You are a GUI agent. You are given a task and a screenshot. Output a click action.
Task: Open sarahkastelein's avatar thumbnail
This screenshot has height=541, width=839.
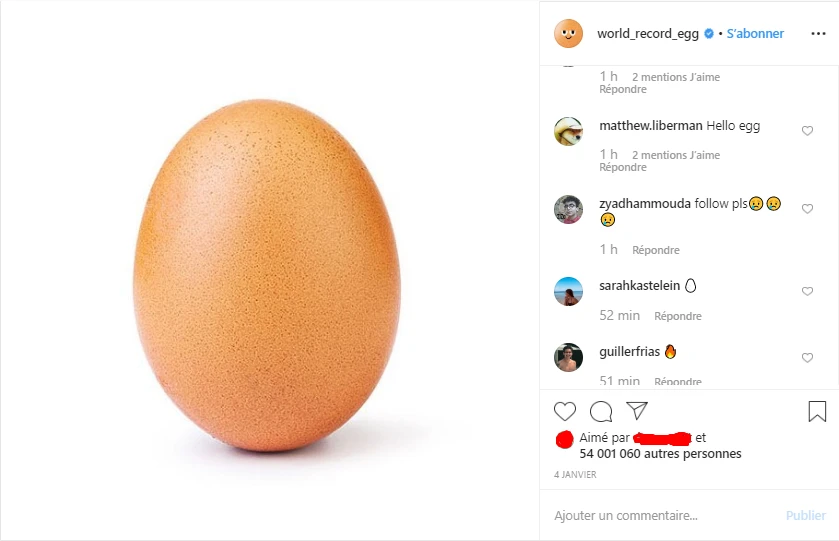[x=568, y=291]
